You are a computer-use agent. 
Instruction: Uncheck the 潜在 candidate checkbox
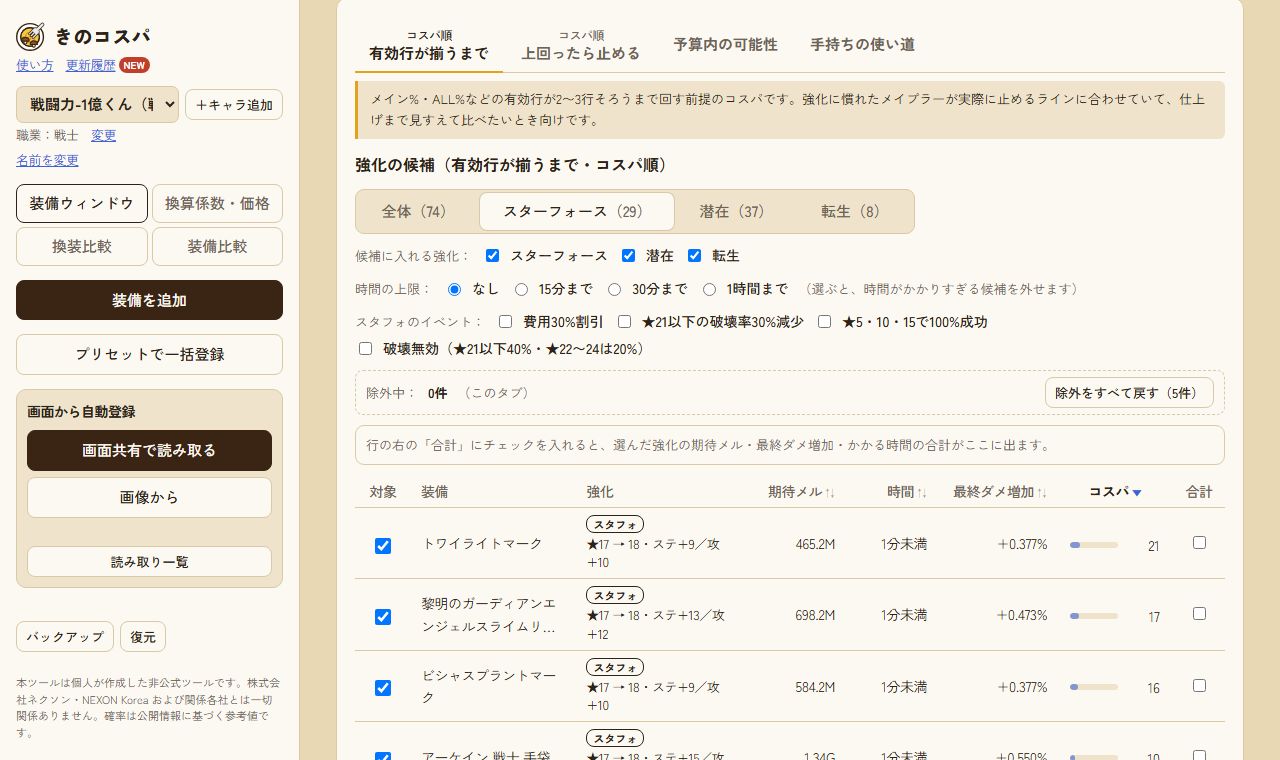628,256
